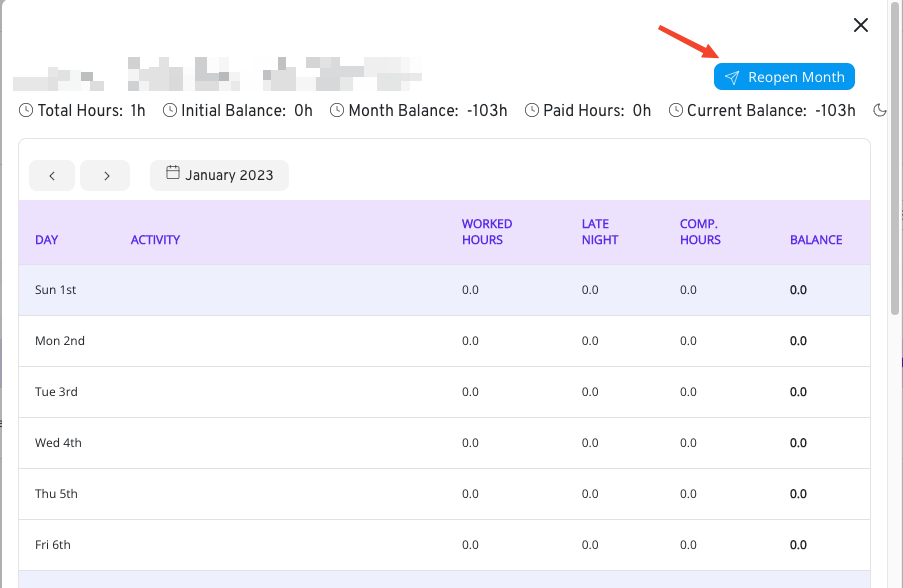This screenshot has height=588, width=903.
Task: Select the Fri 6th row label
Action: tap(53, 545)
